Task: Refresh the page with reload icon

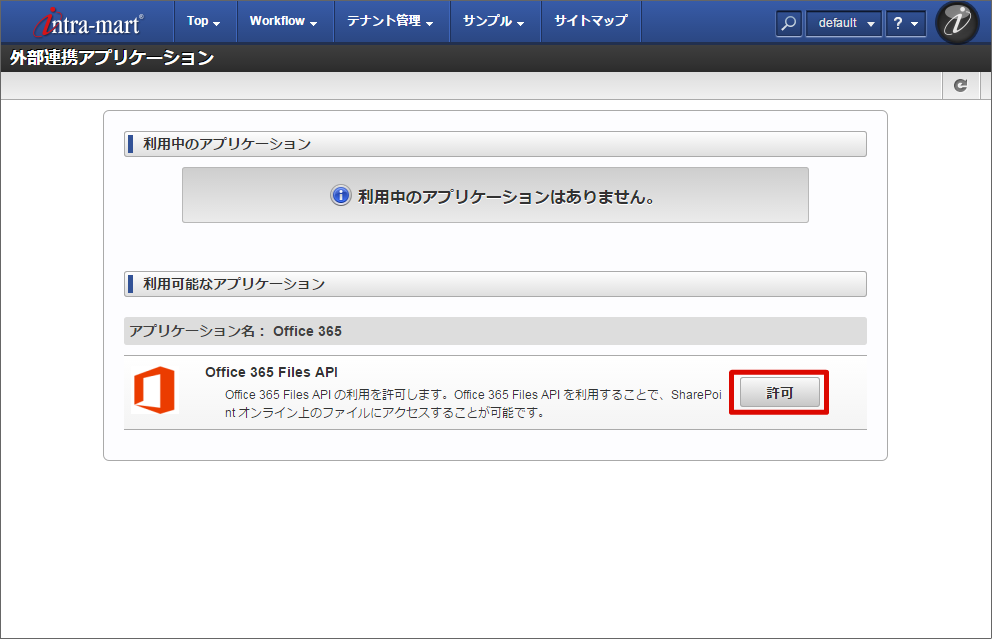Action: (x=960, y=85)
